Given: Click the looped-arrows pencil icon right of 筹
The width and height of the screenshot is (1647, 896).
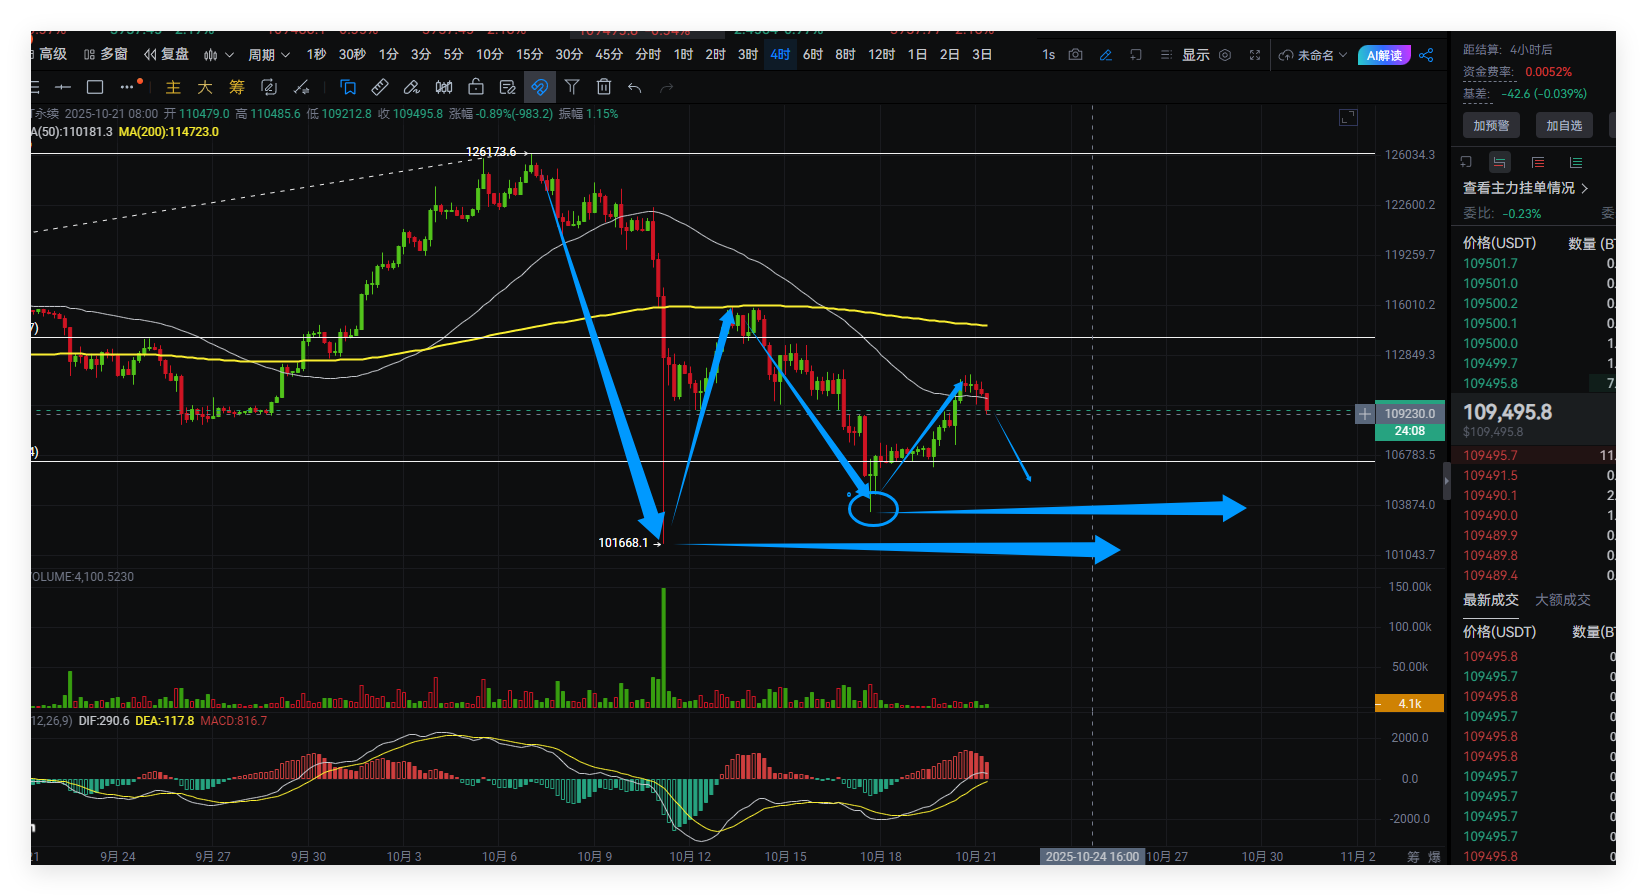Looking at the screenshot, I should (x=268, y=87).
